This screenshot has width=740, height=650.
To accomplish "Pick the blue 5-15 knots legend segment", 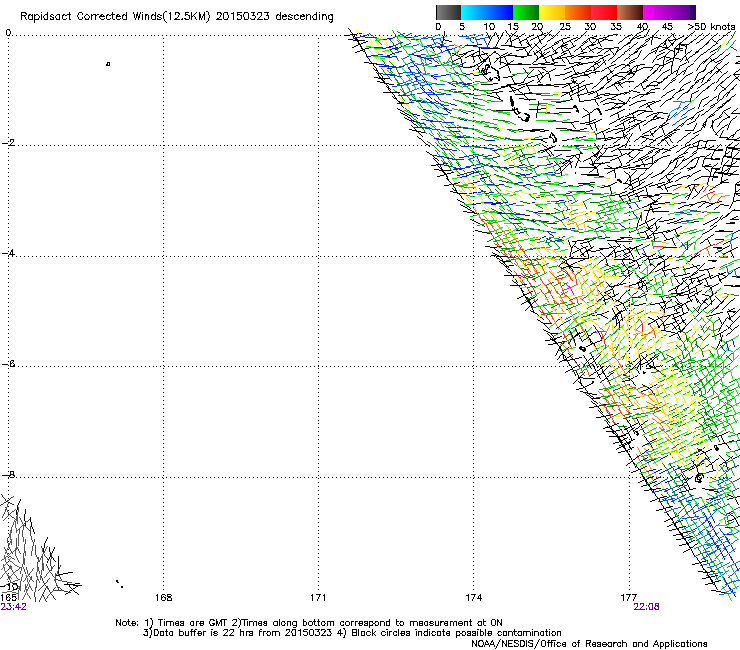I will pyautogui.click(x=487, y=12).
